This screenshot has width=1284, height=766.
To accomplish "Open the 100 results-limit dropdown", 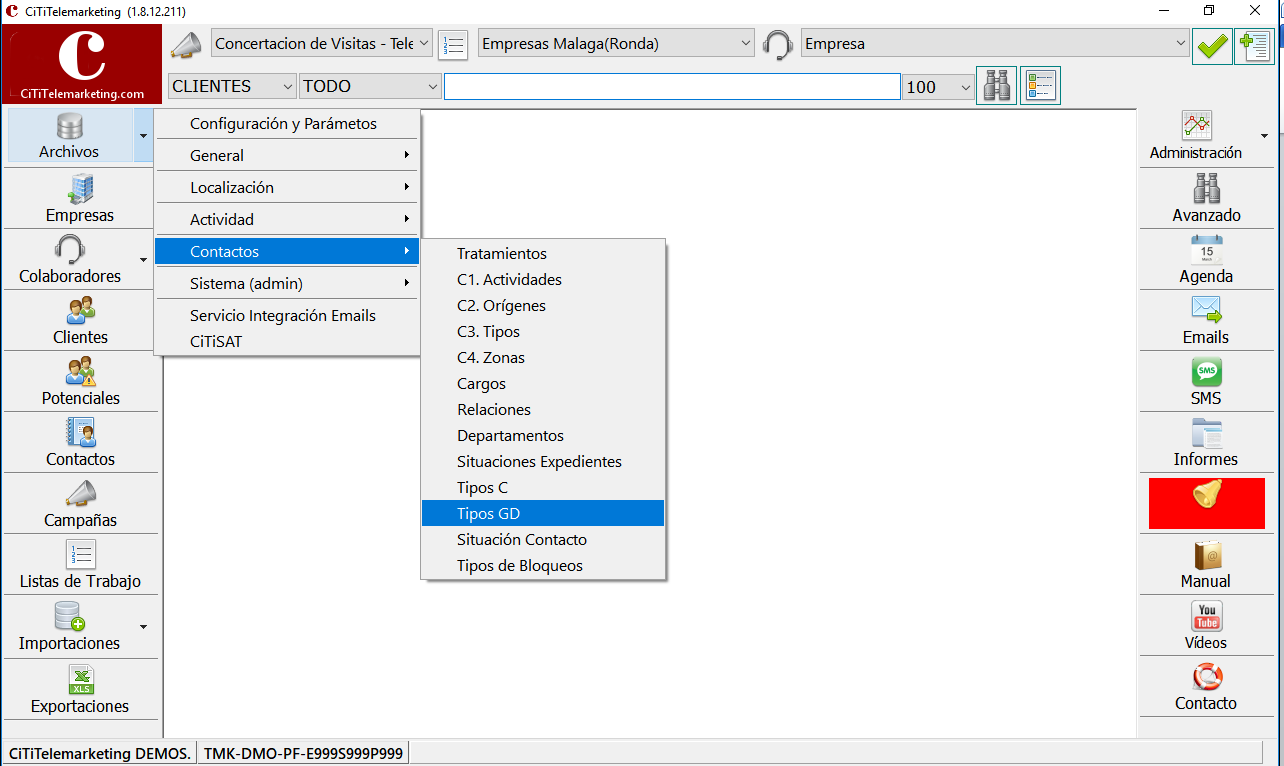I will coord(965,87).
